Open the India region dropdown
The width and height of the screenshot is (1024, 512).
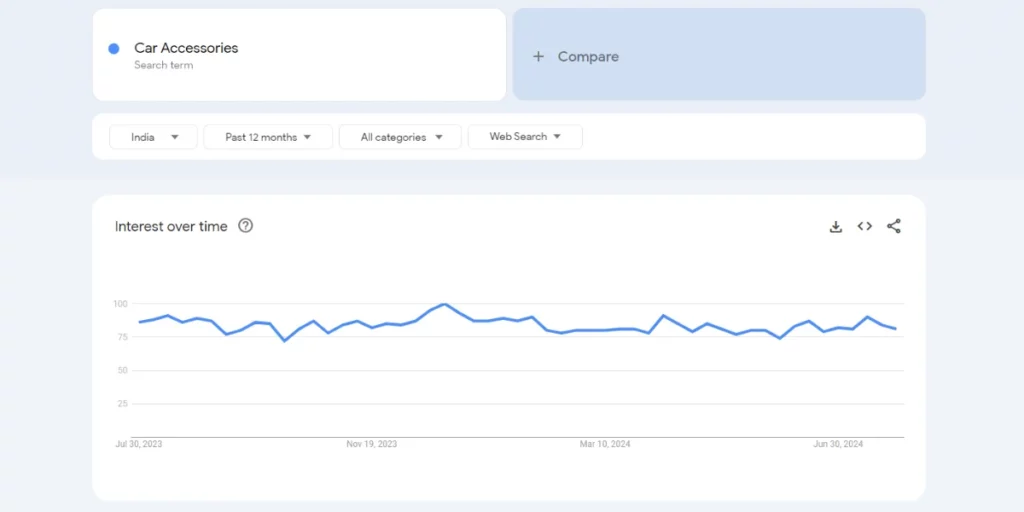pos(153,137)
